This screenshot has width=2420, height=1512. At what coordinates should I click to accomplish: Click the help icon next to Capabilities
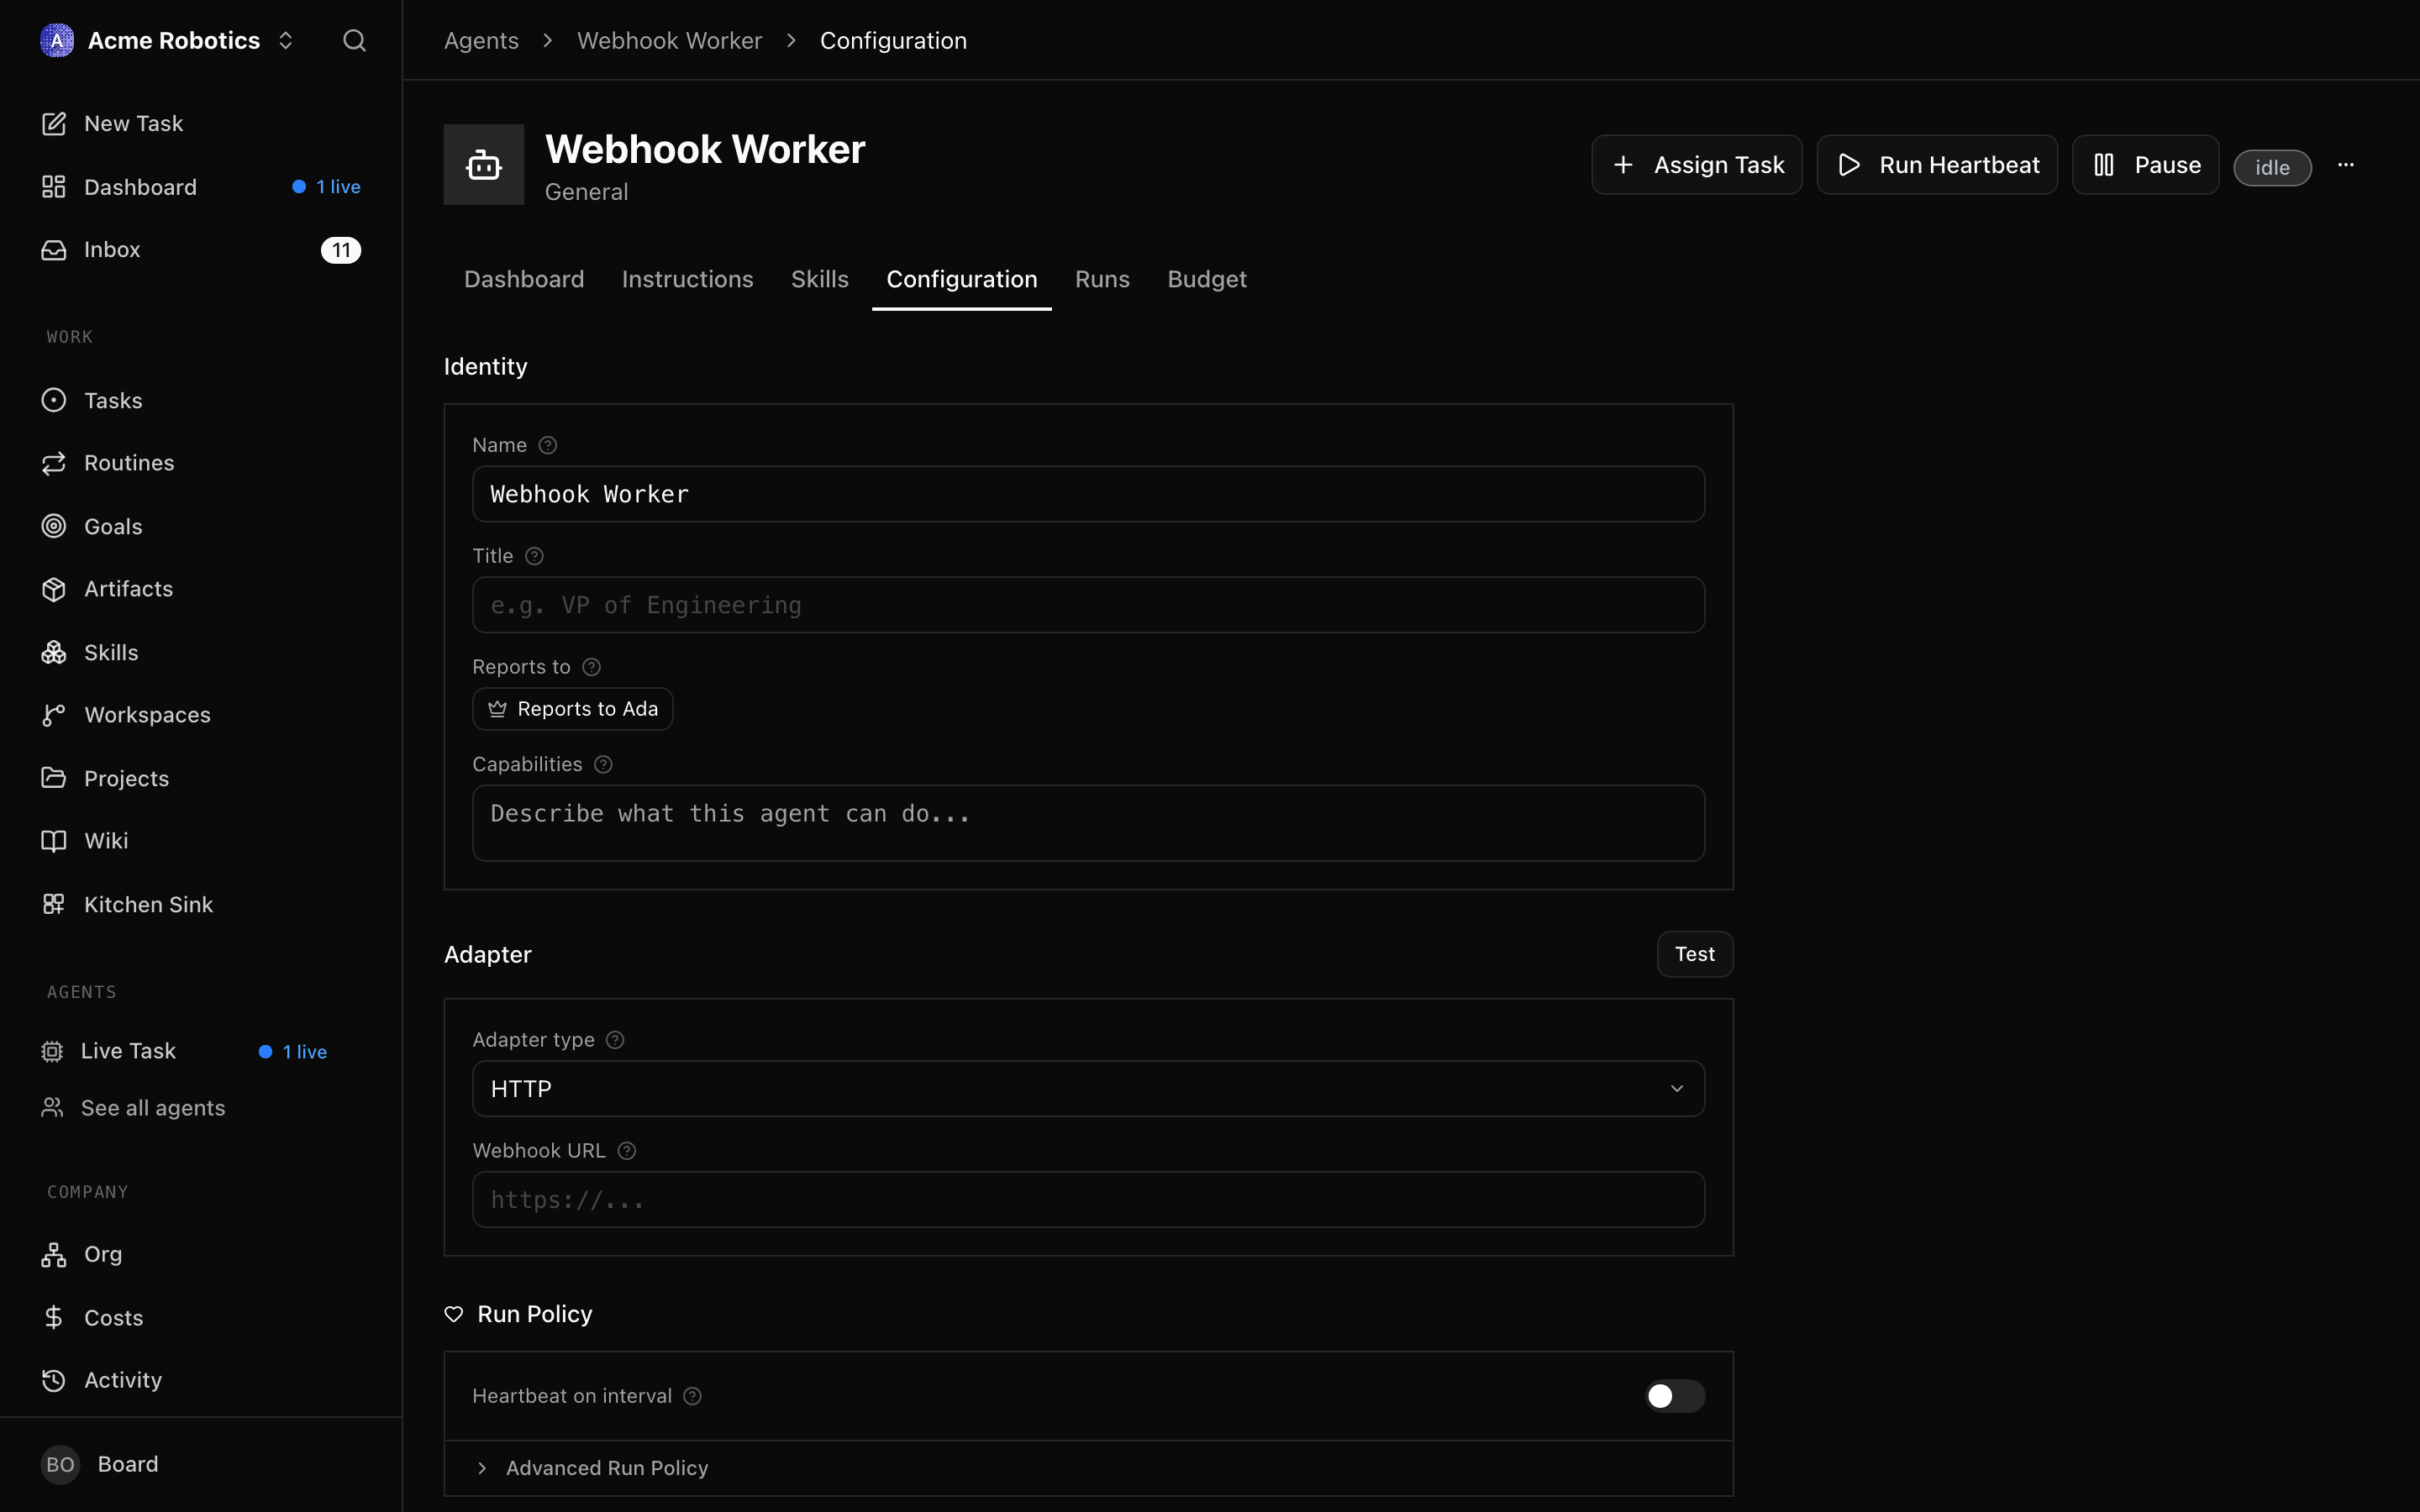(x=603, y=764)
